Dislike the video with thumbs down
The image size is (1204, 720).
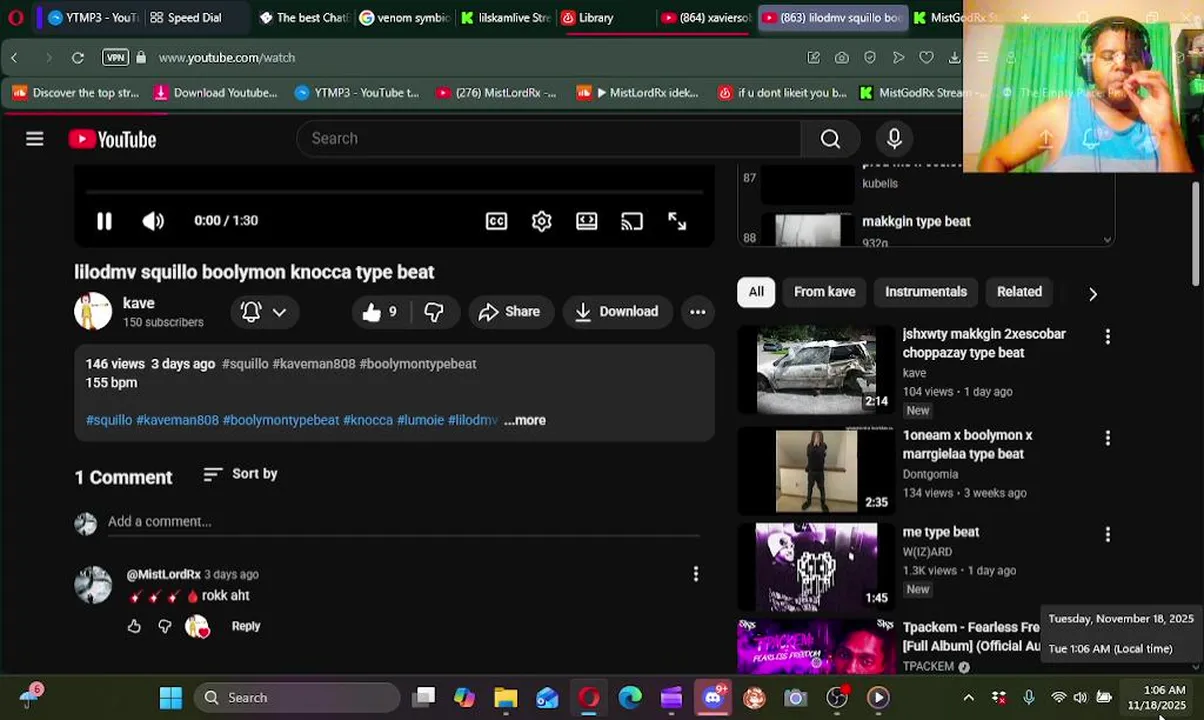433,312
